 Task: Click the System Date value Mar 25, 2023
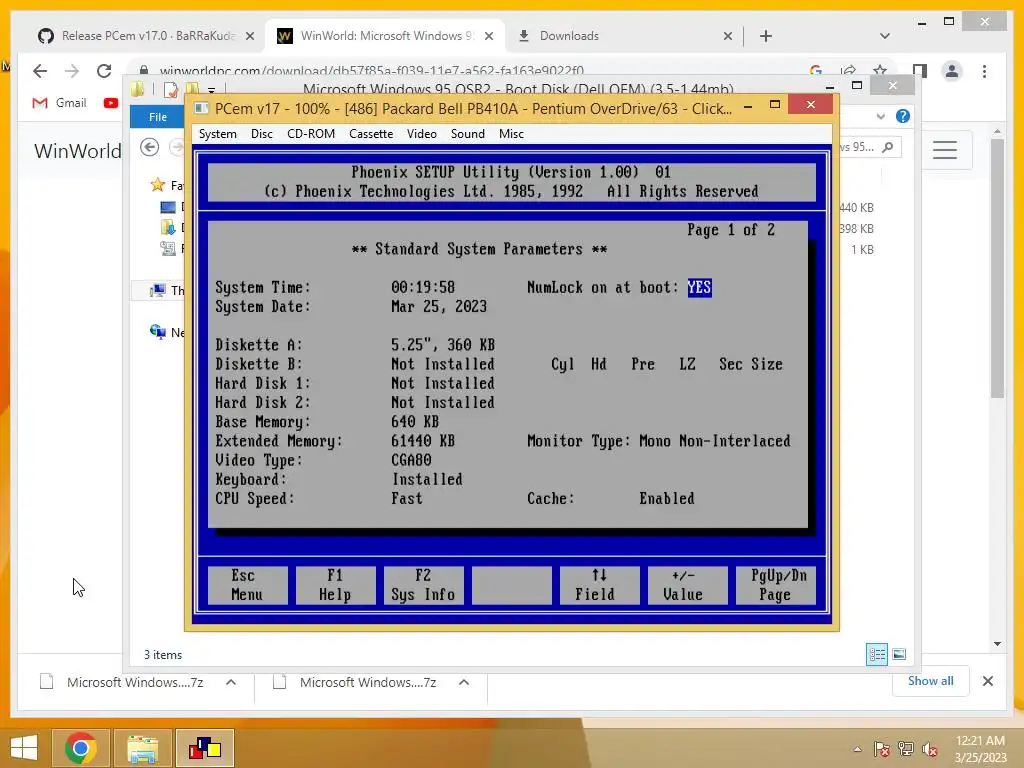click(439, 307)
